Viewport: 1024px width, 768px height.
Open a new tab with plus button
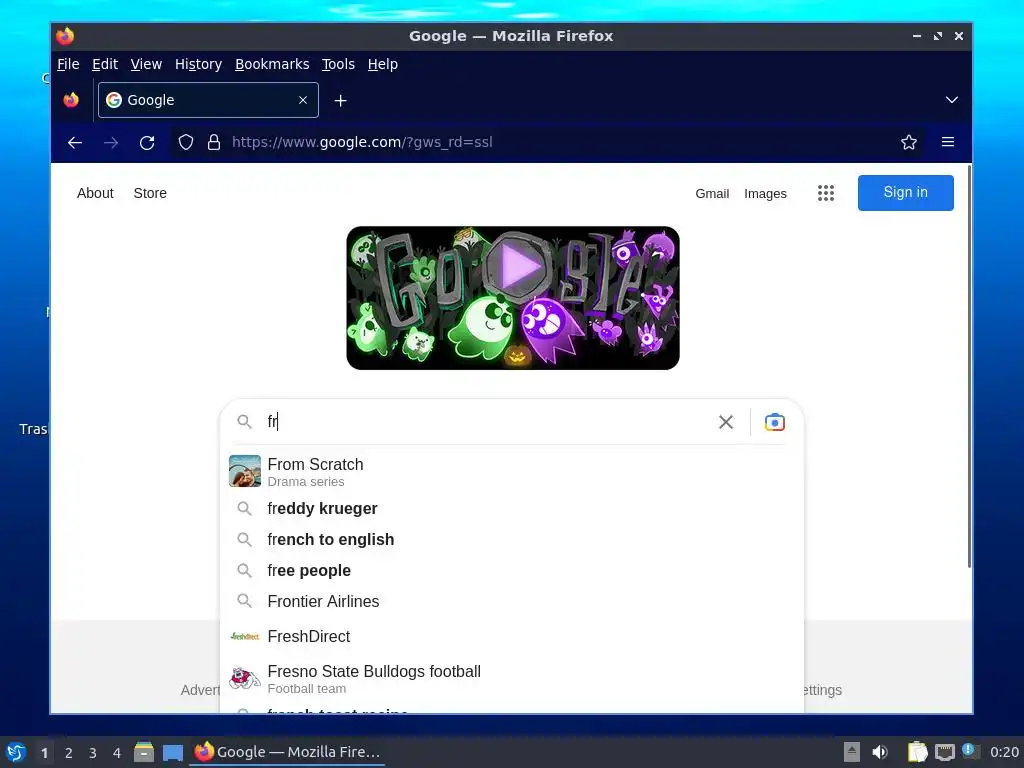pos(340,101)
